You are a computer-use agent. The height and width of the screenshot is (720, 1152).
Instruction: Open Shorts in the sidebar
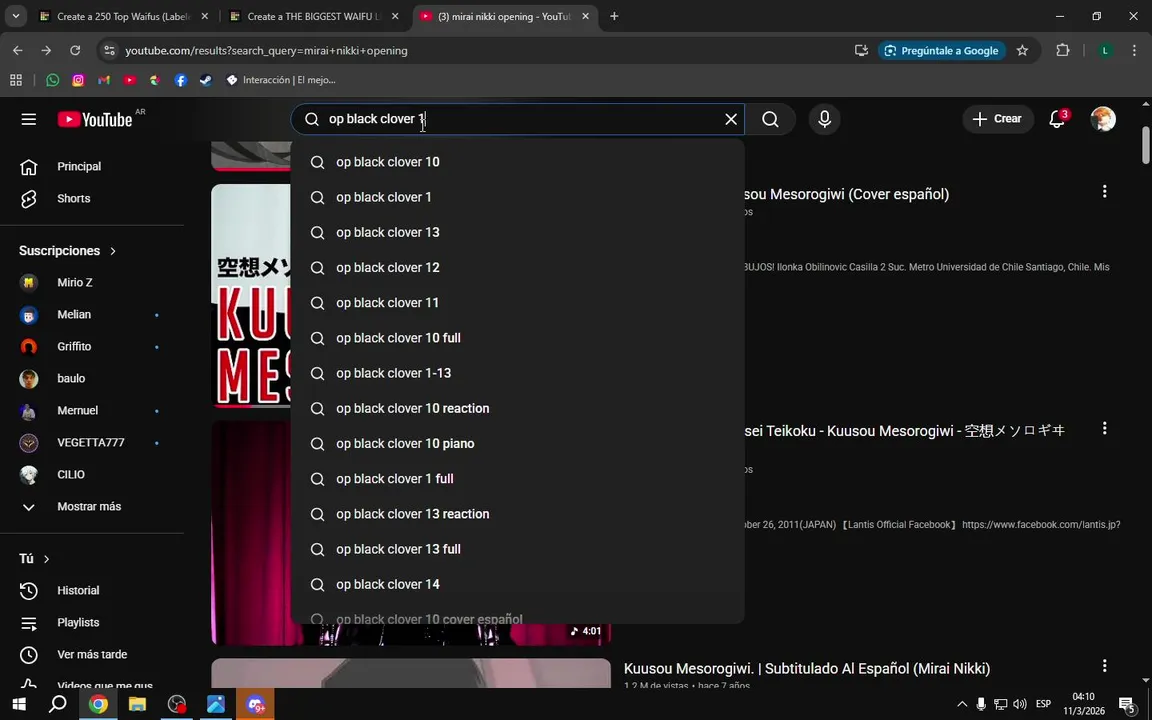pos(92,198)
